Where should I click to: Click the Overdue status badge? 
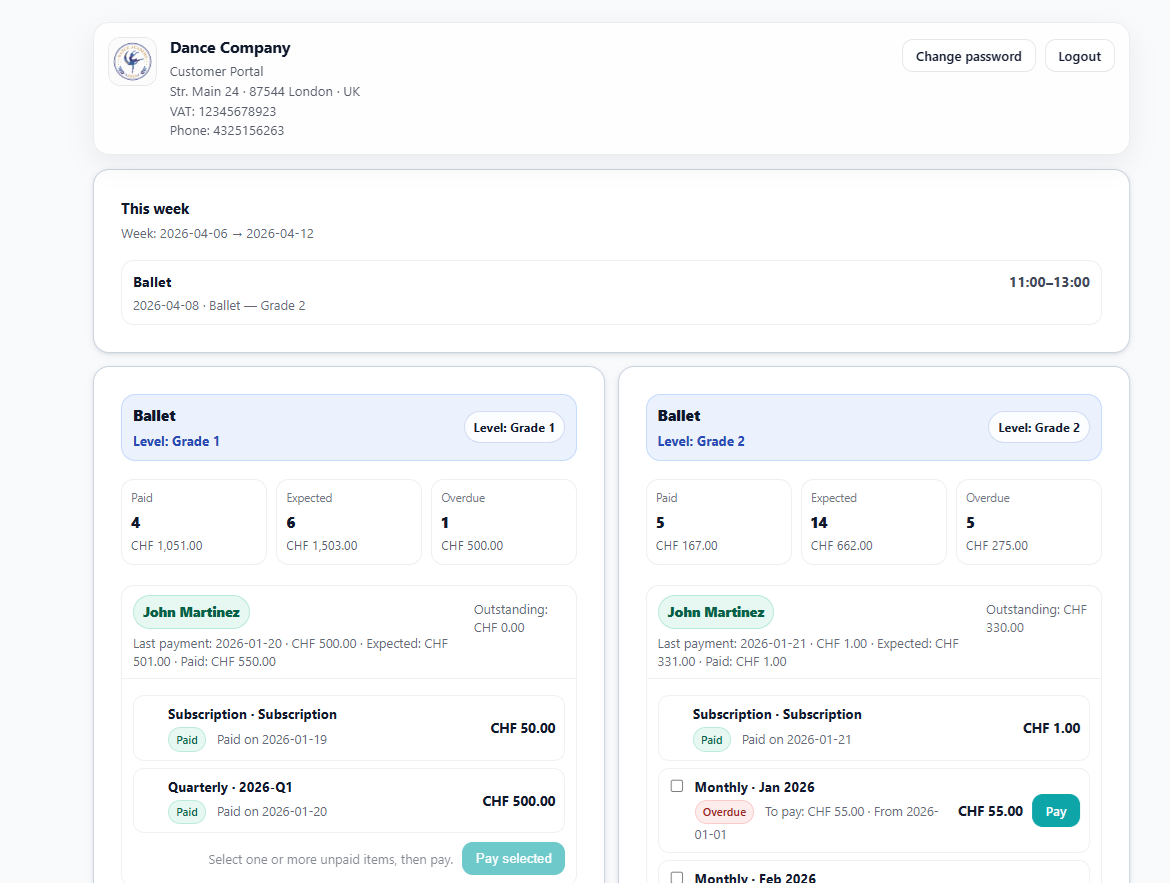(724, 812)
